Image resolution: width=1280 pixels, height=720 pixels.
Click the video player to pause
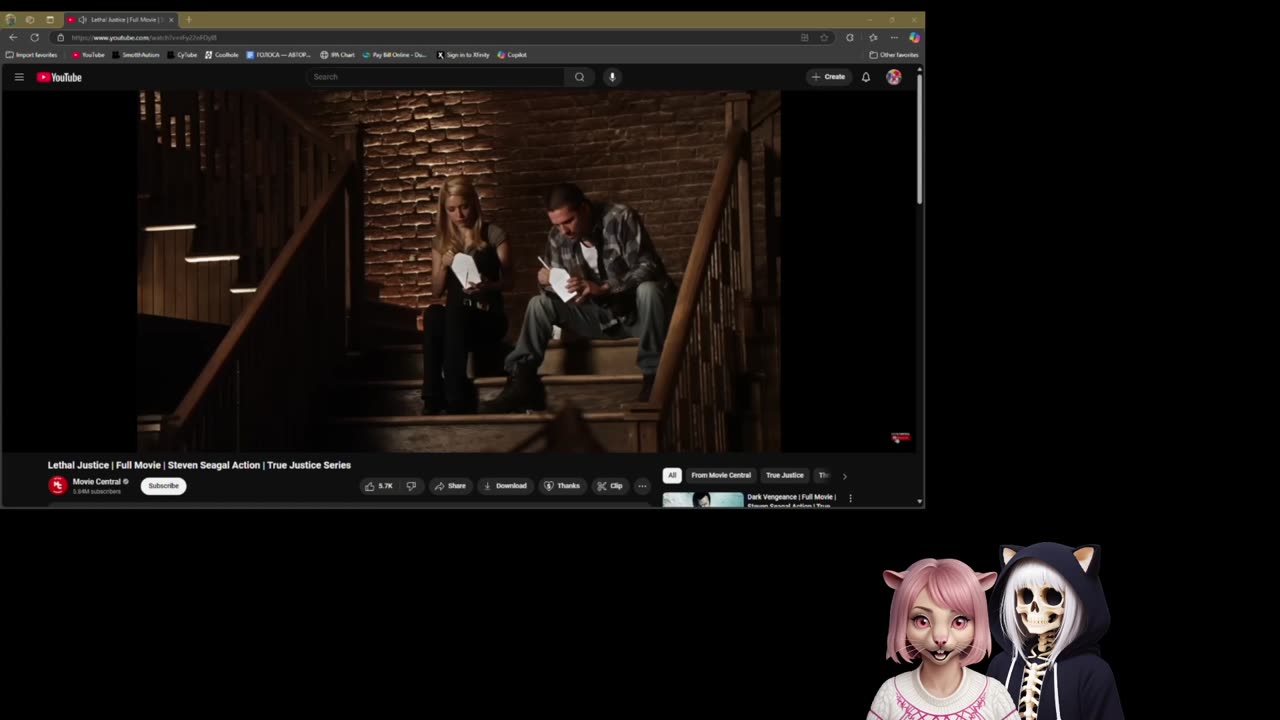coord(459,271)
